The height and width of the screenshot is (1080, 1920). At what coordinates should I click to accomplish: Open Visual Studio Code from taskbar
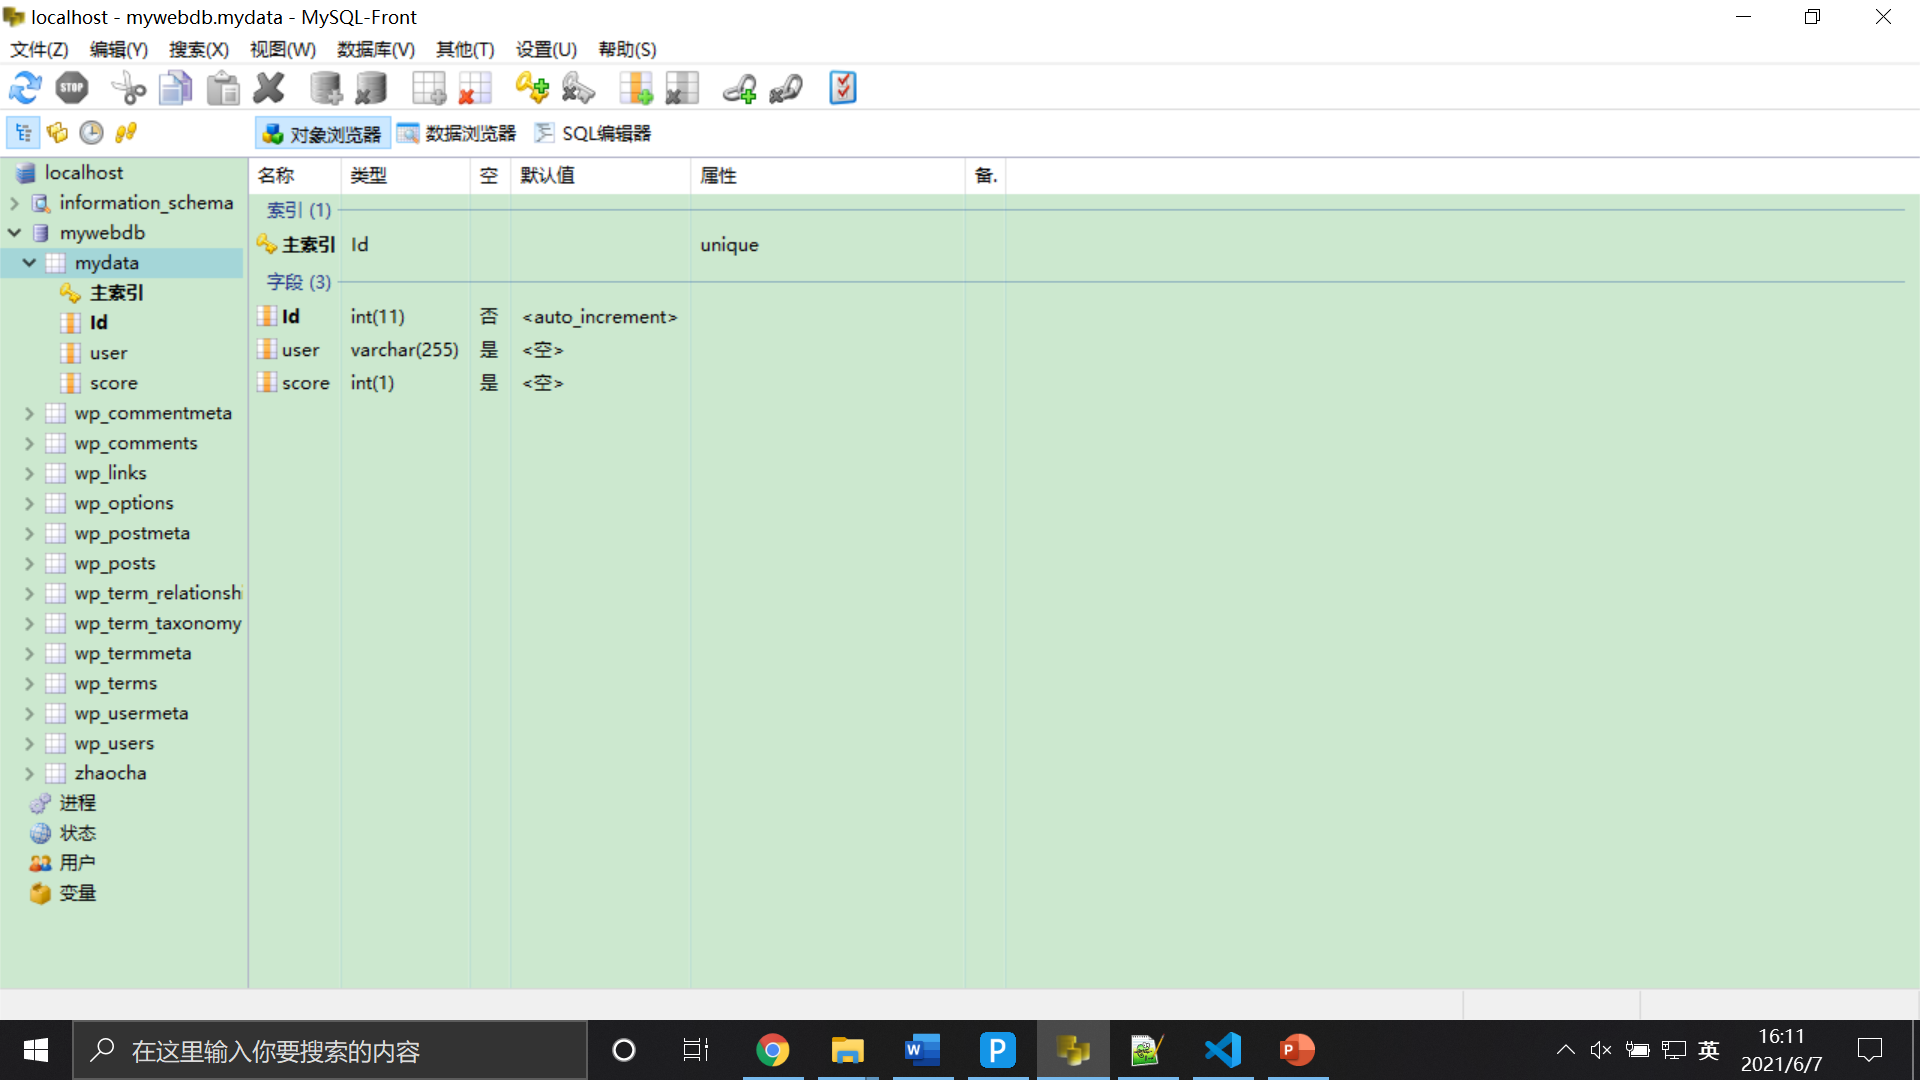pyautogui.click(x=1222, y=1050)
